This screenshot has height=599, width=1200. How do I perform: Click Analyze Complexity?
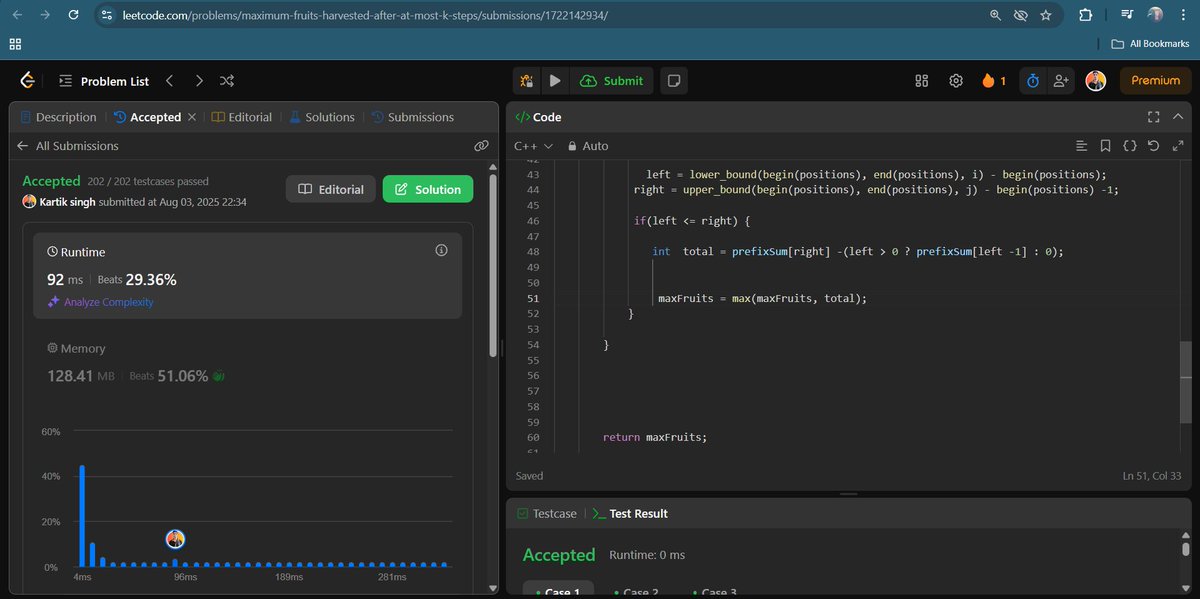[x=100, y=302]
